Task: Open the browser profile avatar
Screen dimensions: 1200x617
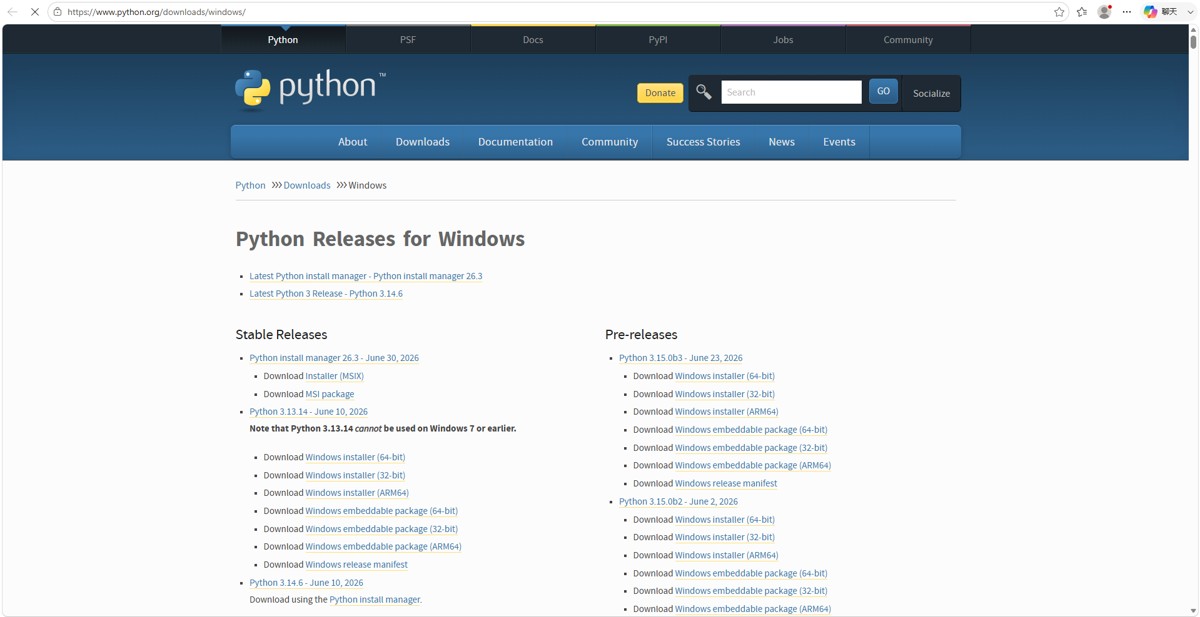Action: pos(1105,12)
